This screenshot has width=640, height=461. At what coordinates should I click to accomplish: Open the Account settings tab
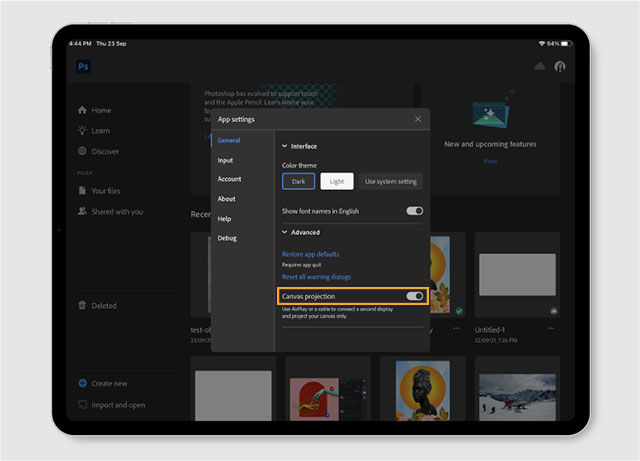click(x=229, y=179)
